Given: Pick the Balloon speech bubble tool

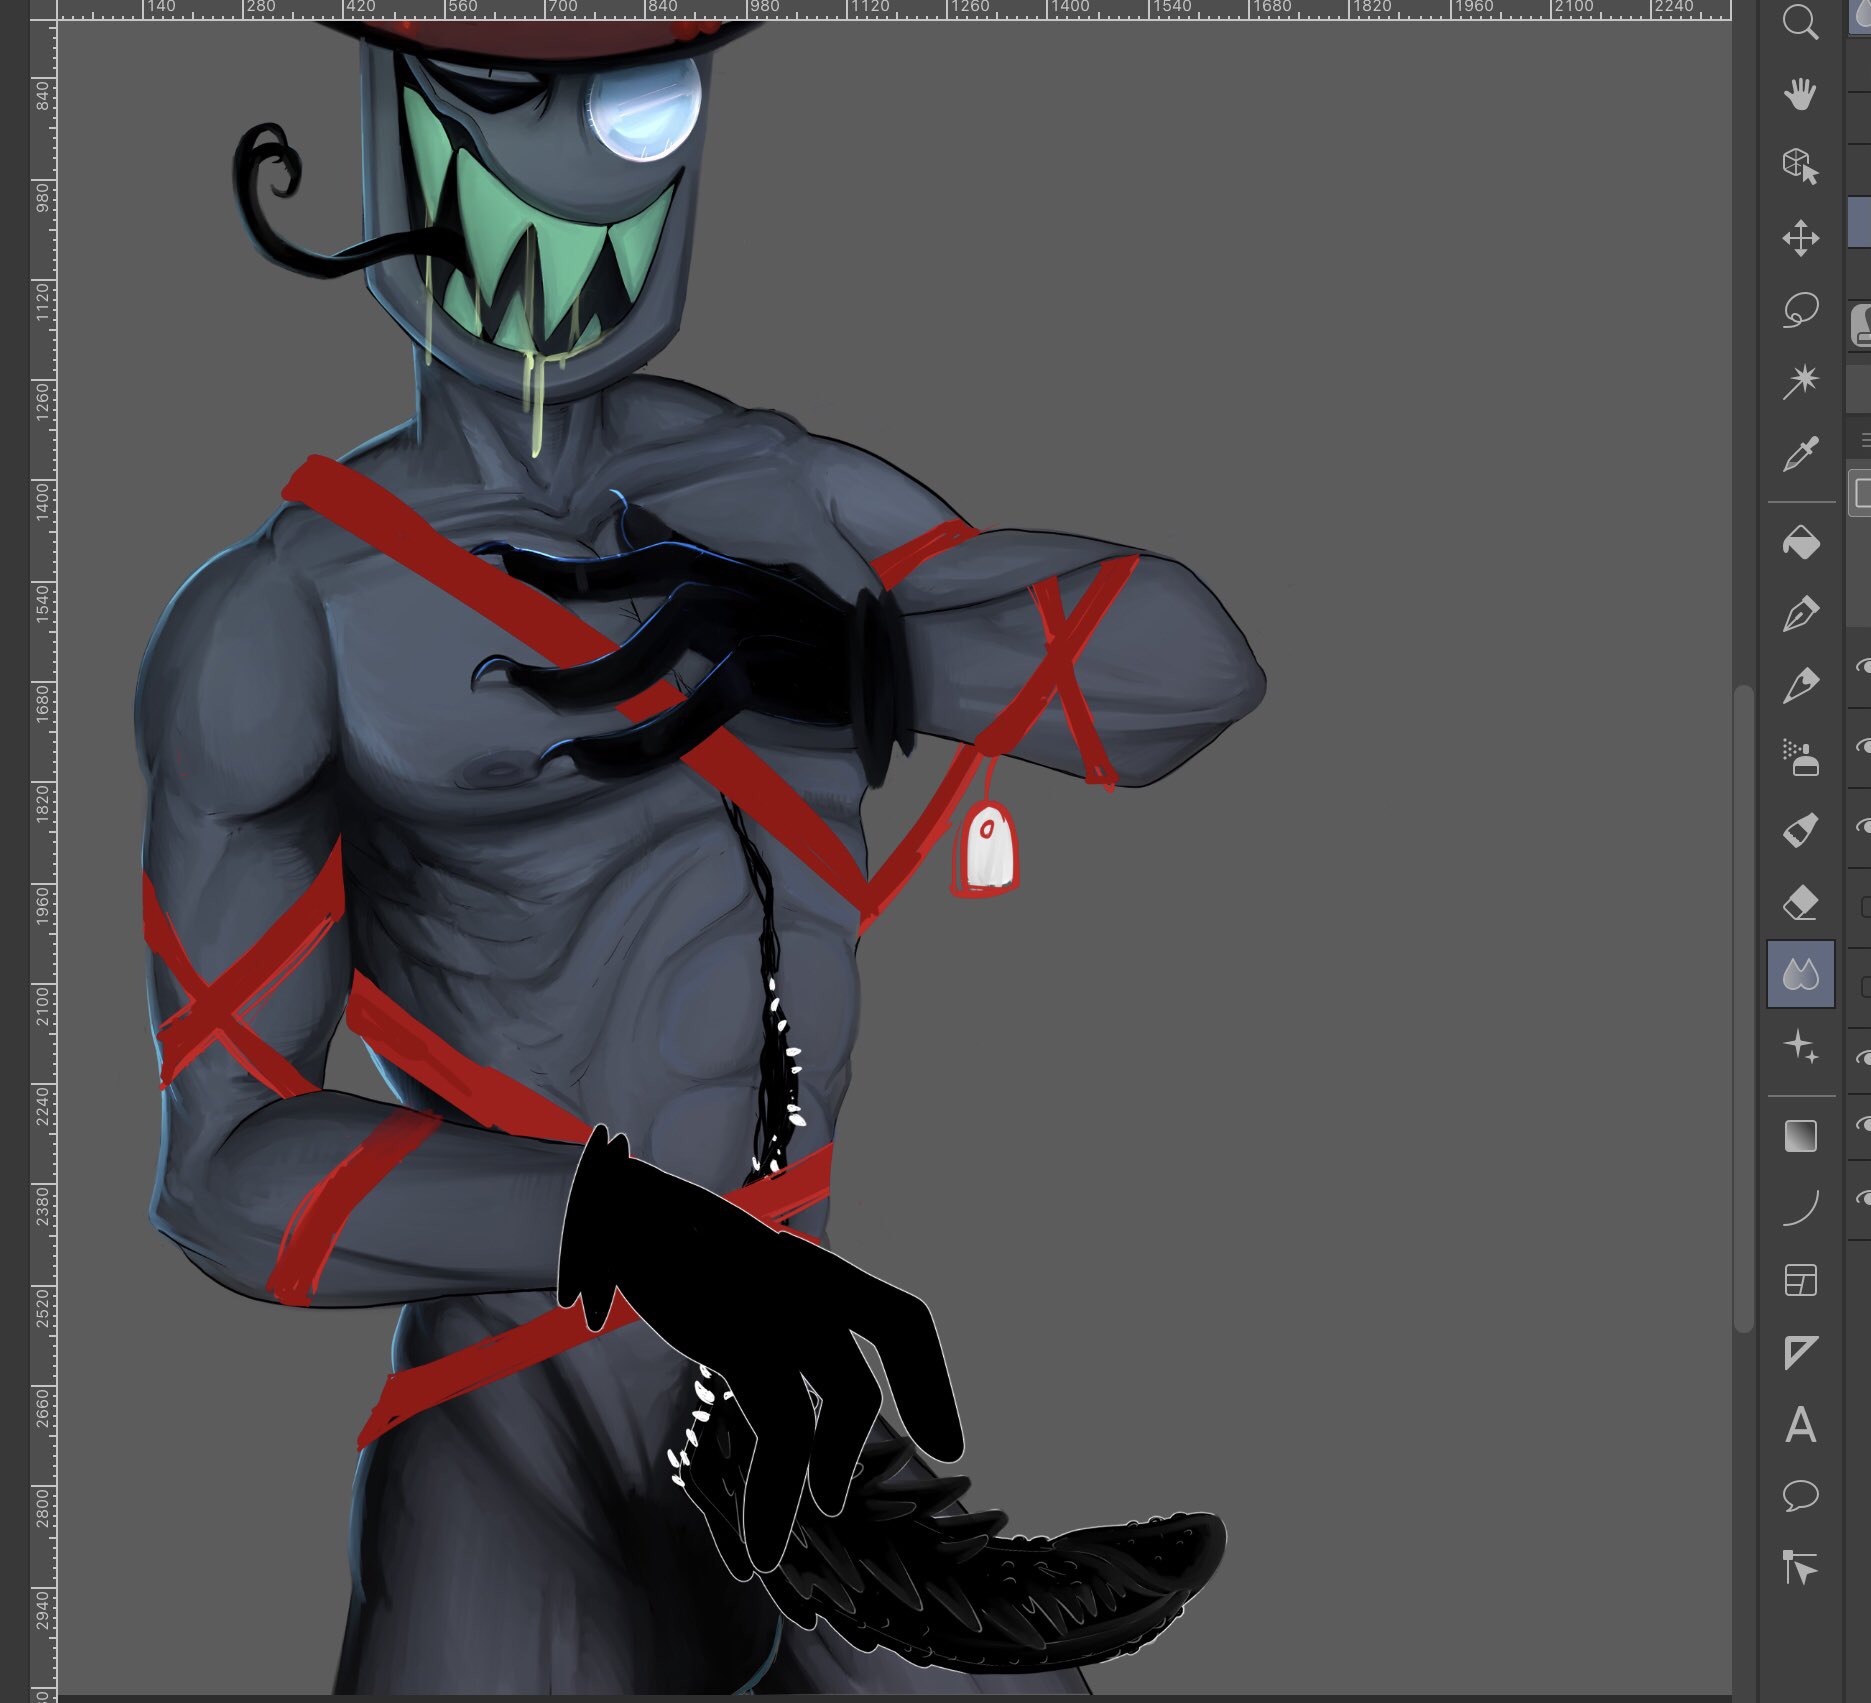Looking at the screenshot, I should (x=1800, y=1496).
